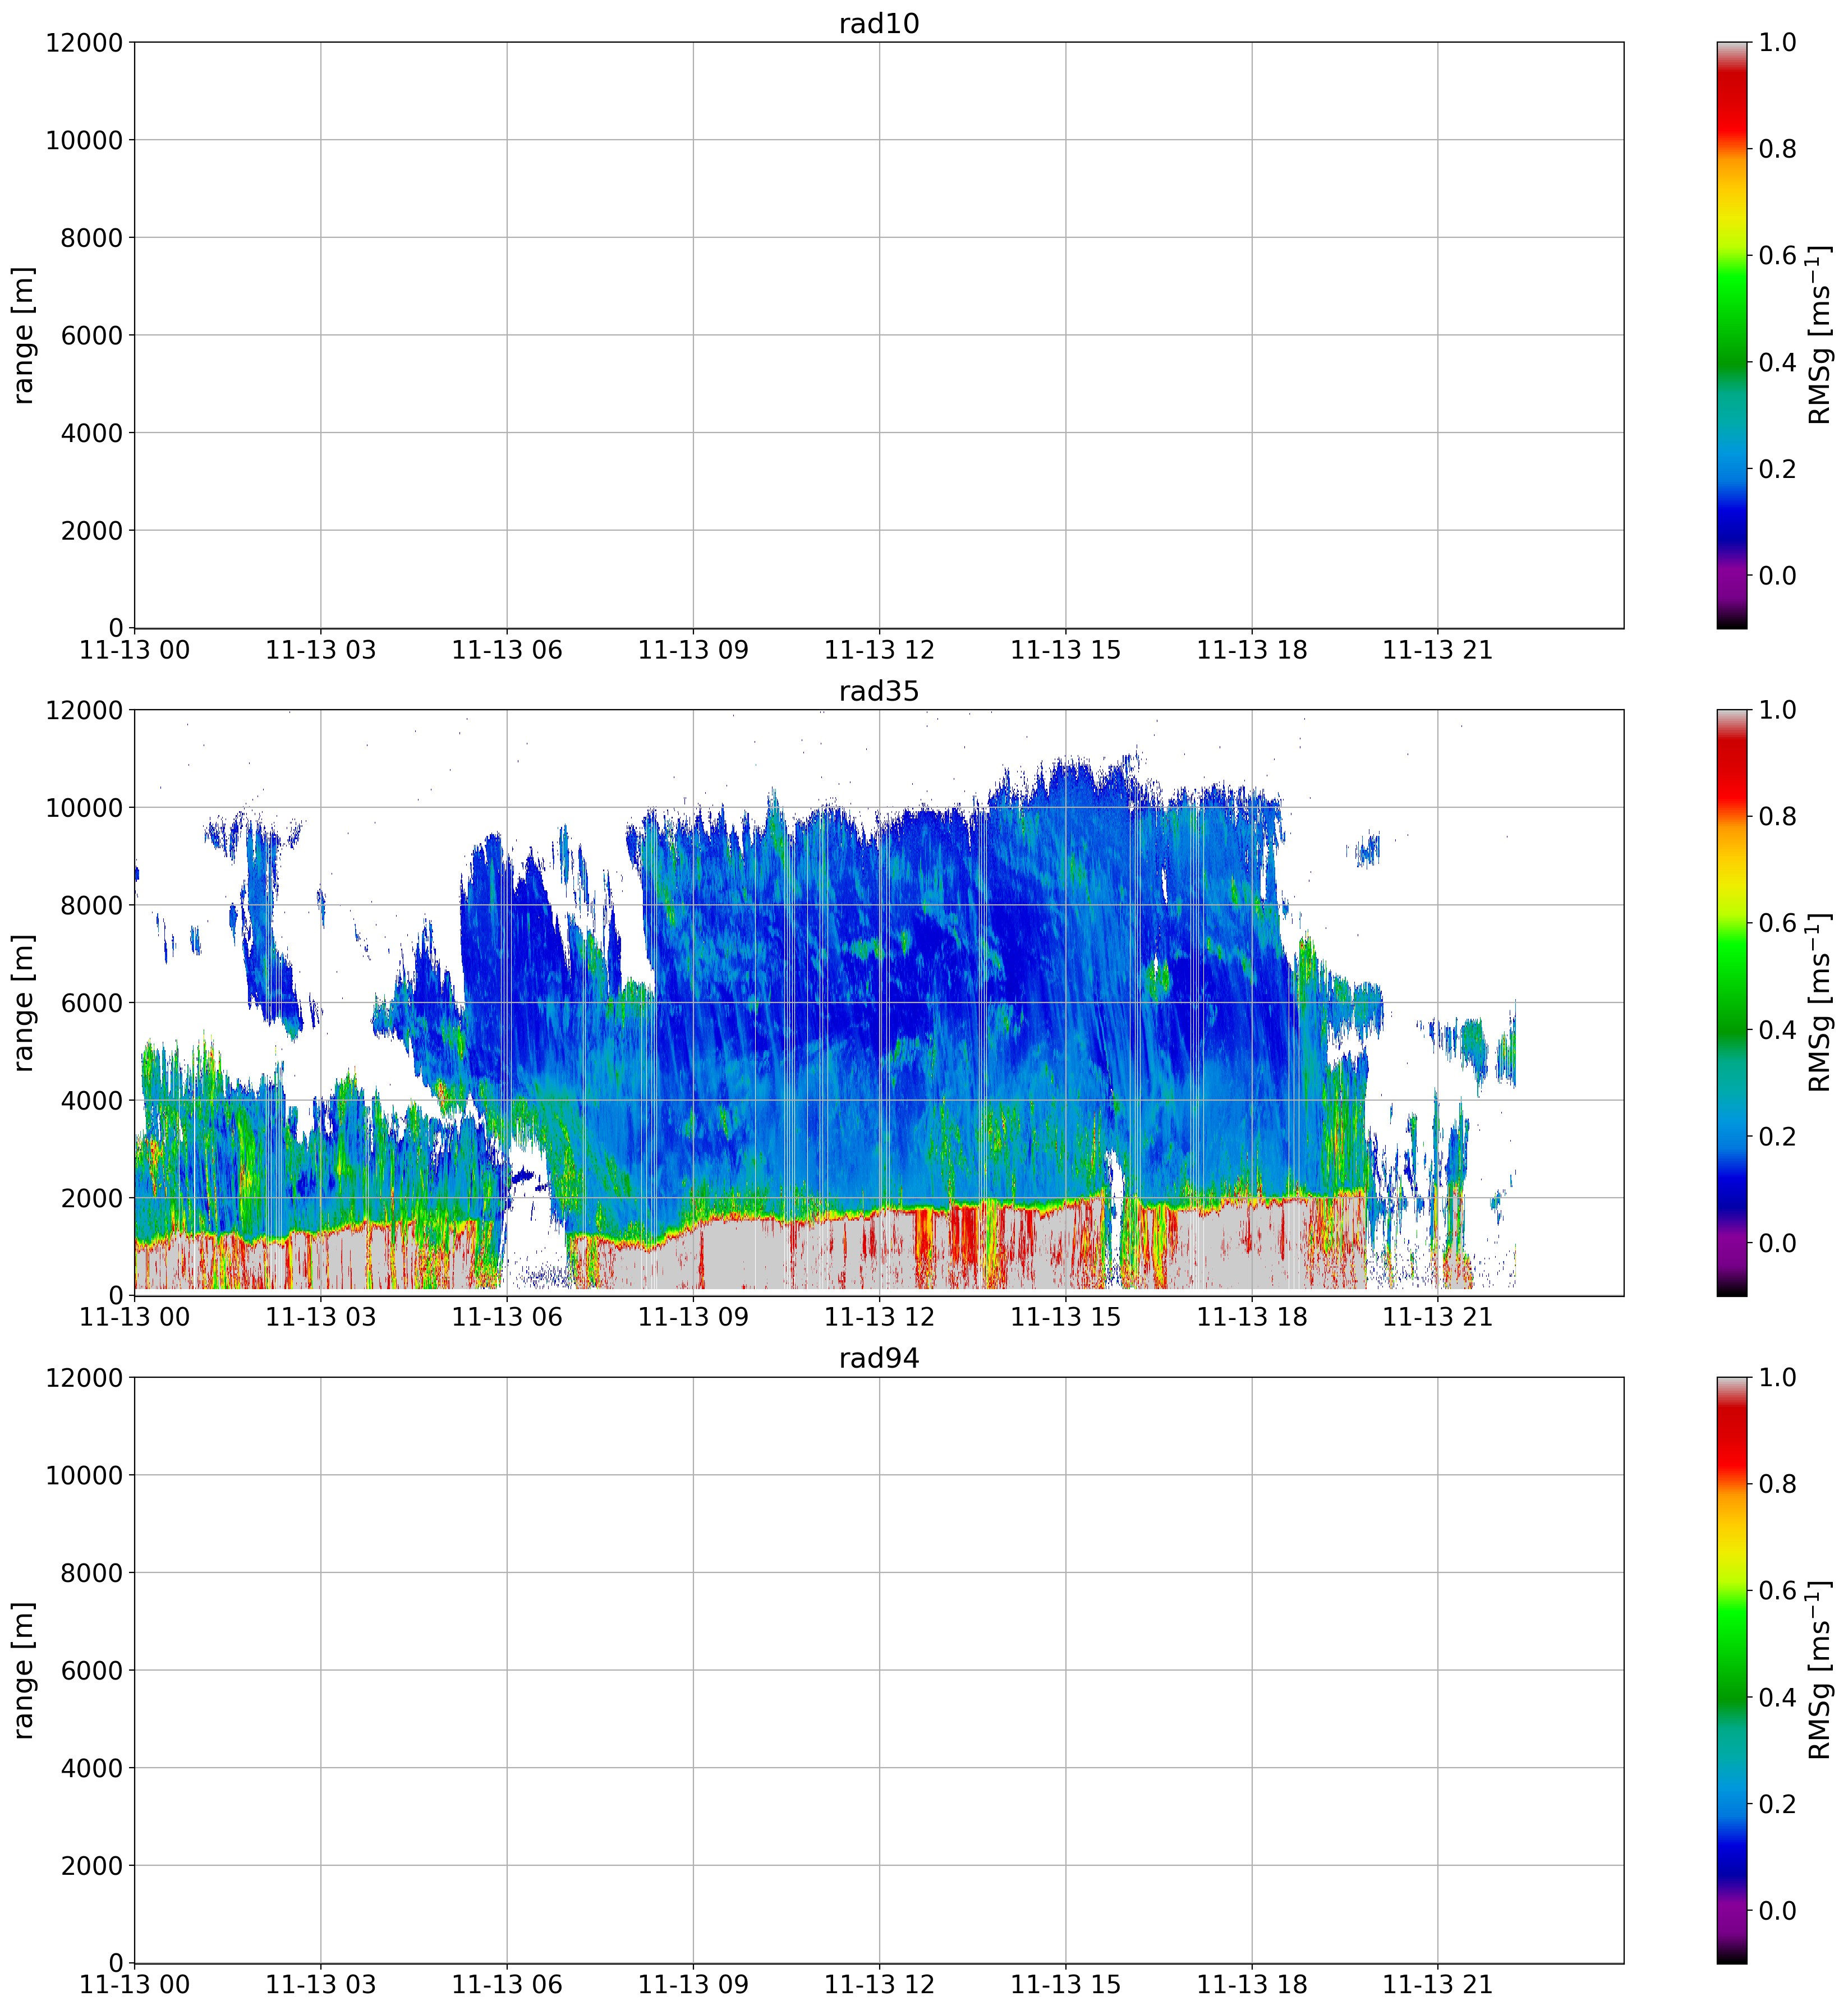
Task: Click the top colorbar beside rad10
Action: pyautogui.click(x=1732, y=335)
